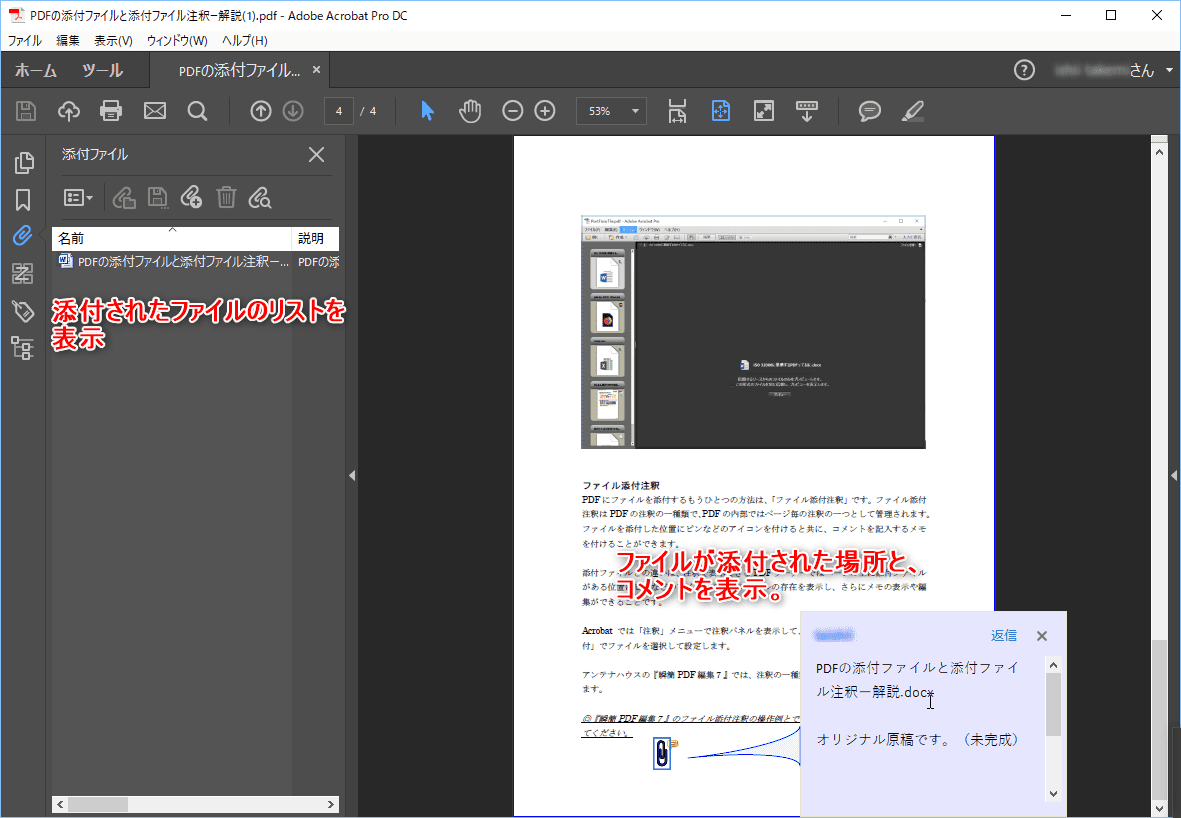Collapse the left navigation pane arrow
Screen dimensions: 1181x818
click(x=352, y=476)
